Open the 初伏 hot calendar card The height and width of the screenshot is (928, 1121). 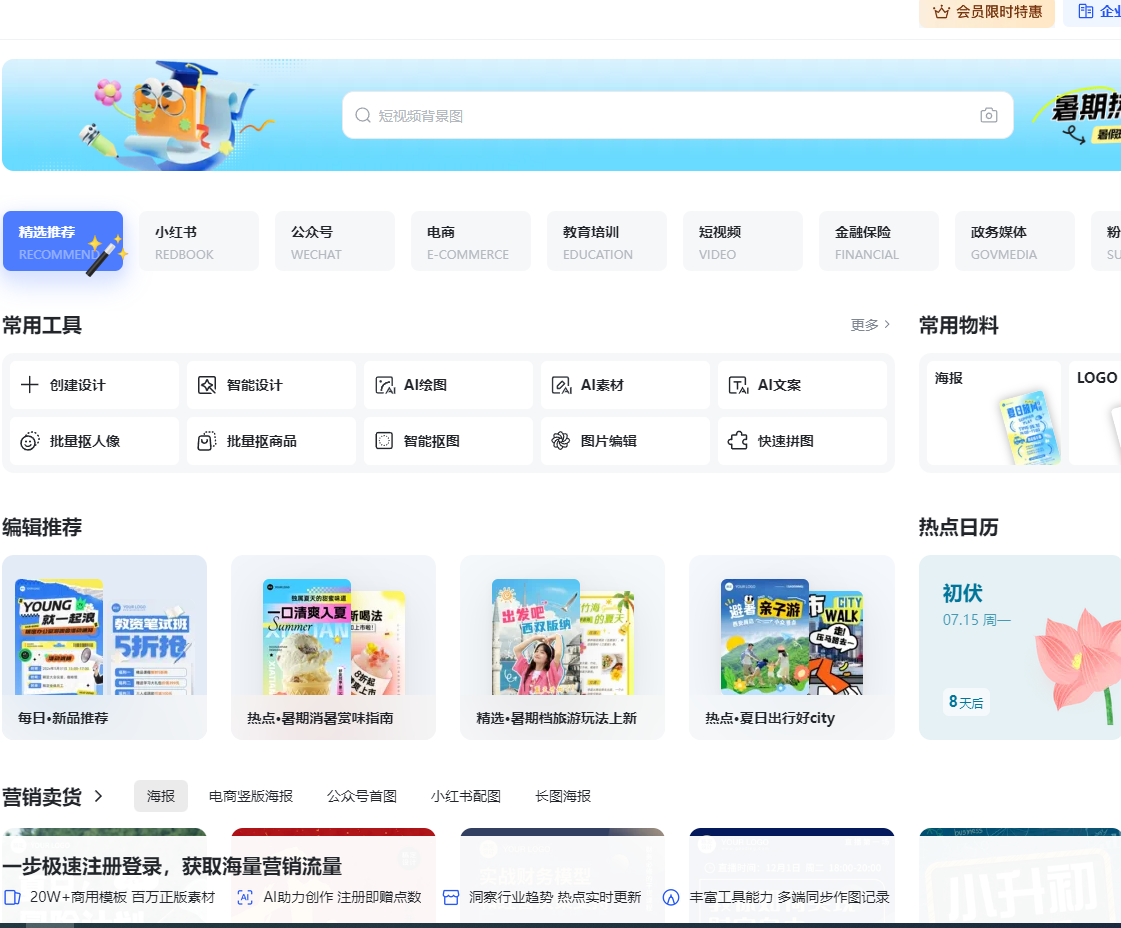coord(1020,647)
